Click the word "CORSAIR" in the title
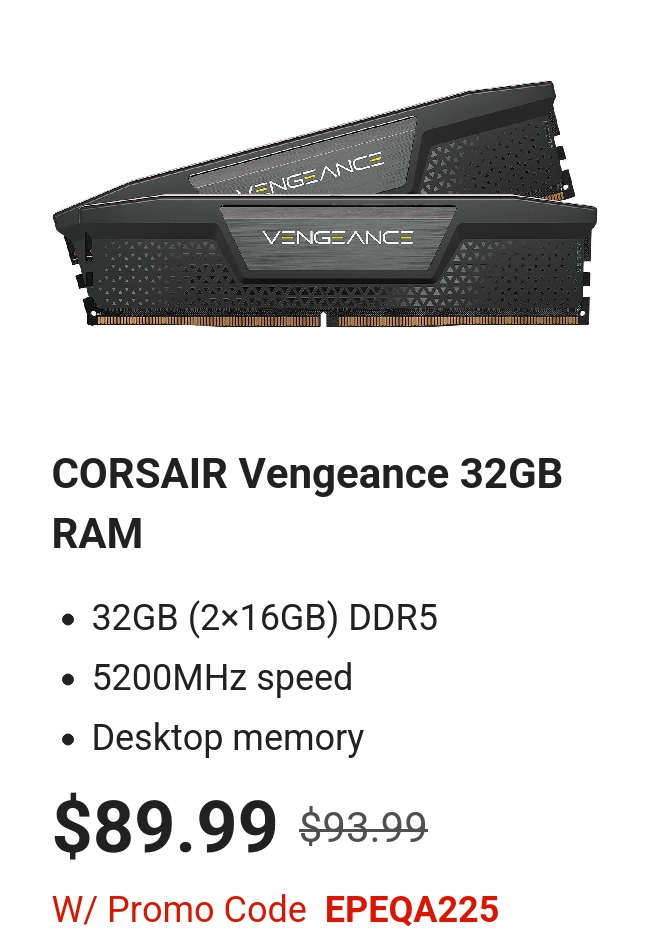Screen dimensions: 649x936 coord(140,473)
